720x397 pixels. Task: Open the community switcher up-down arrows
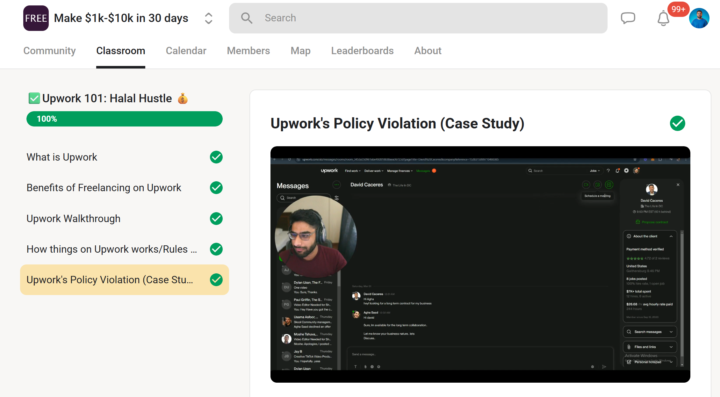coord(208,18)
